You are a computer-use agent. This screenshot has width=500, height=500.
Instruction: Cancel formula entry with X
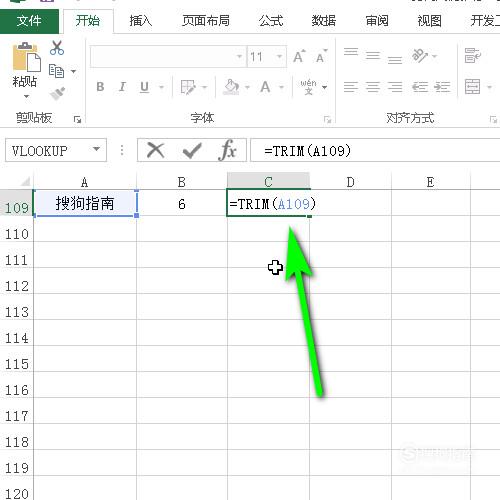(x=155, y=150)
